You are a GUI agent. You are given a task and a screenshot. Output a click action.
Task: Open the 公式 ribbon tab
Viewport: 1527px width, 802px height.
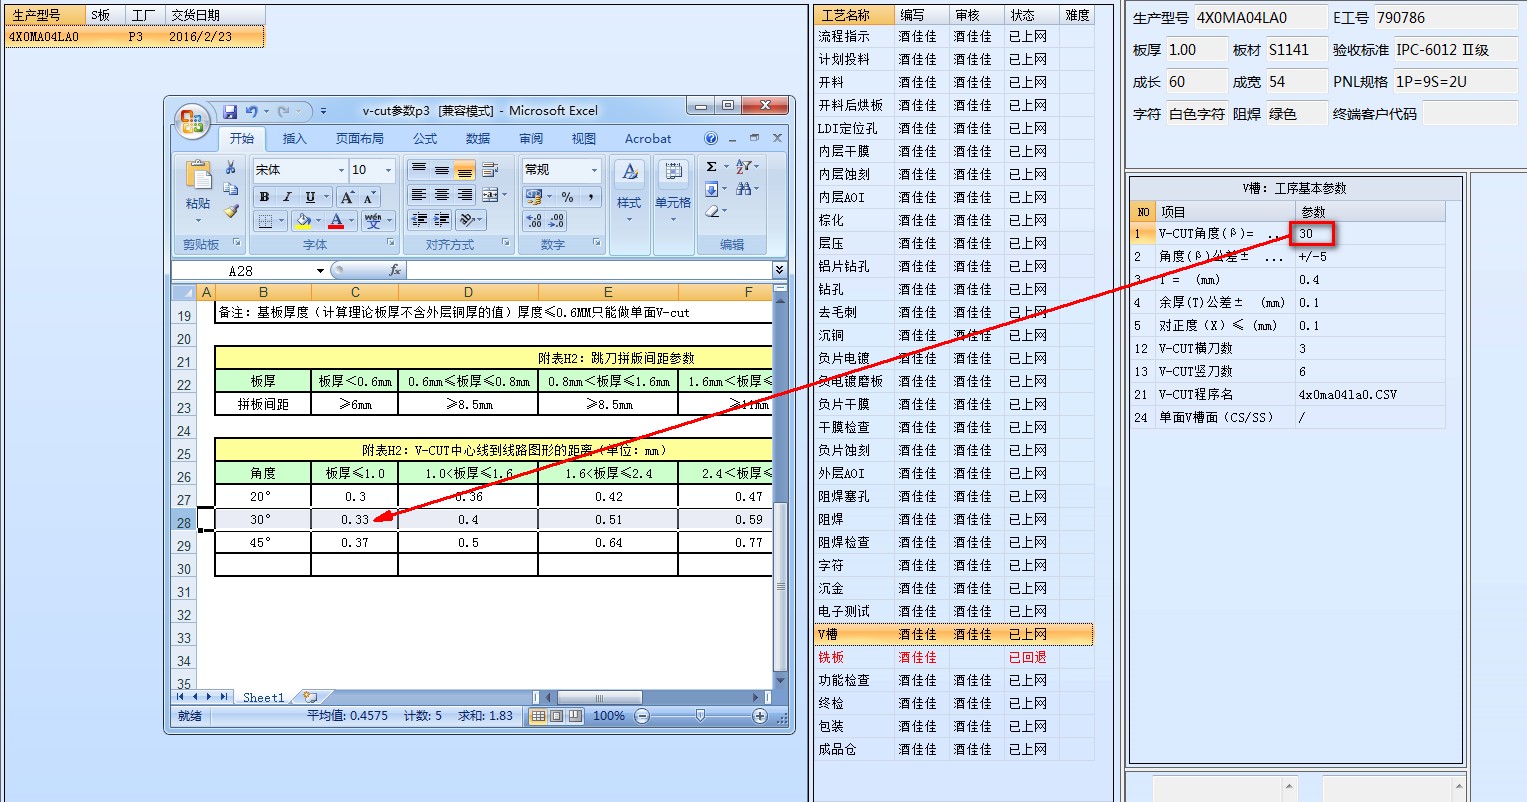(x=425, y=139)
